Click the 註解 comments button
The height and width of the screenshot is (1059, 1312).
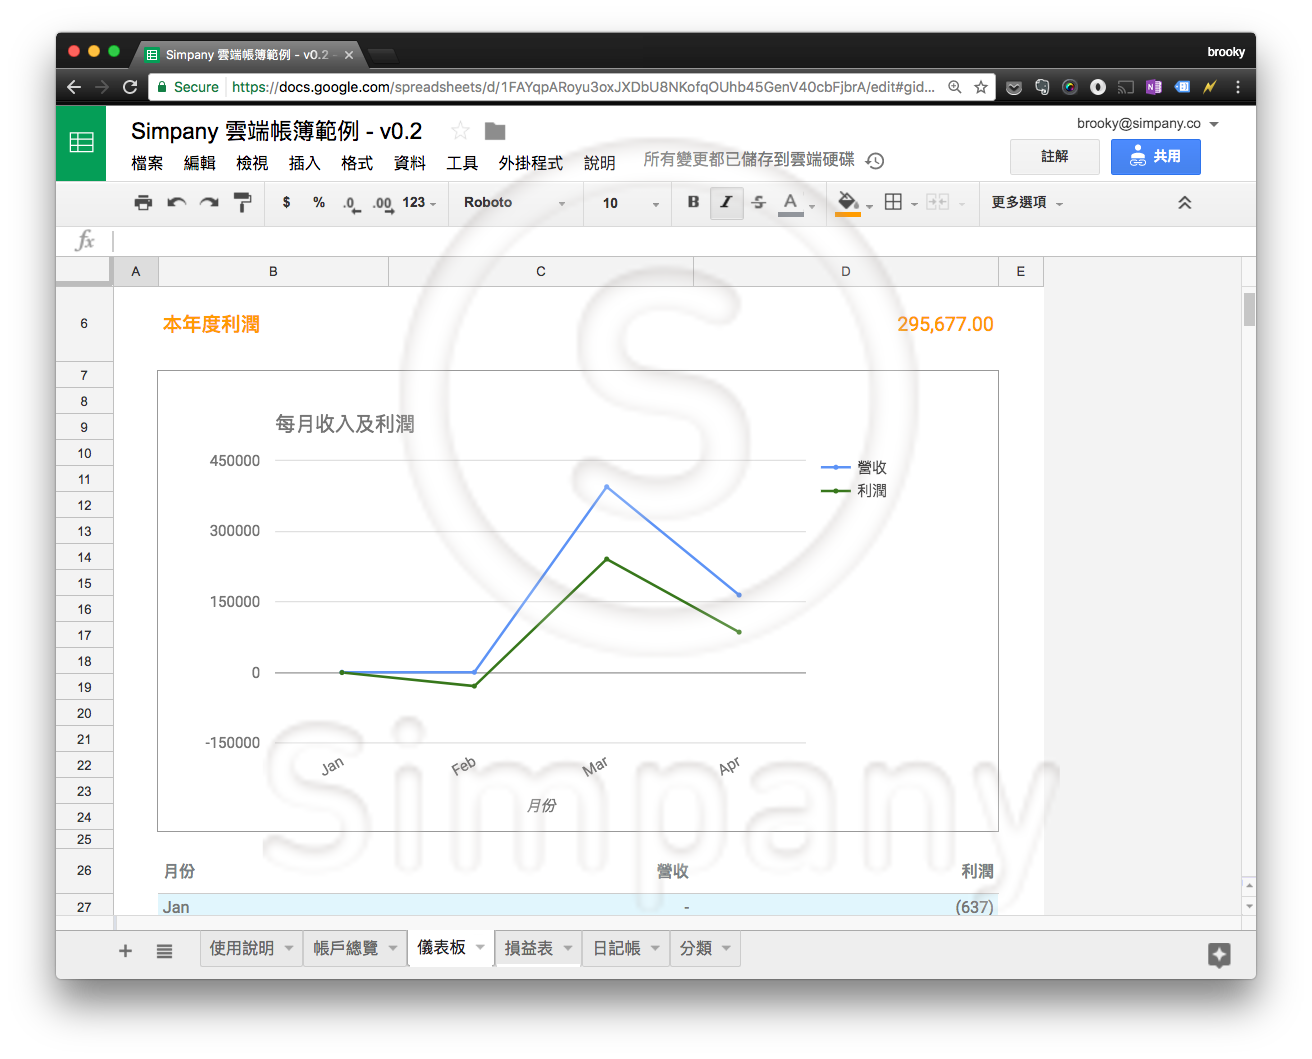(1054, 157)
